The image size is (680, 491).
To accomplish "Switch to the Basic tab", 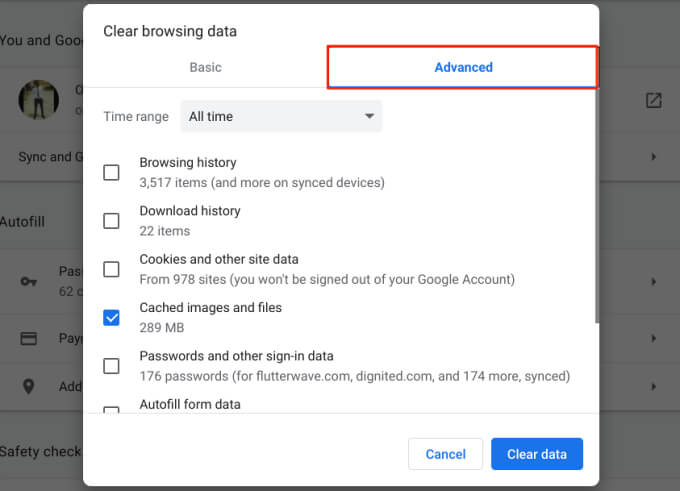I will pos(205,67).
